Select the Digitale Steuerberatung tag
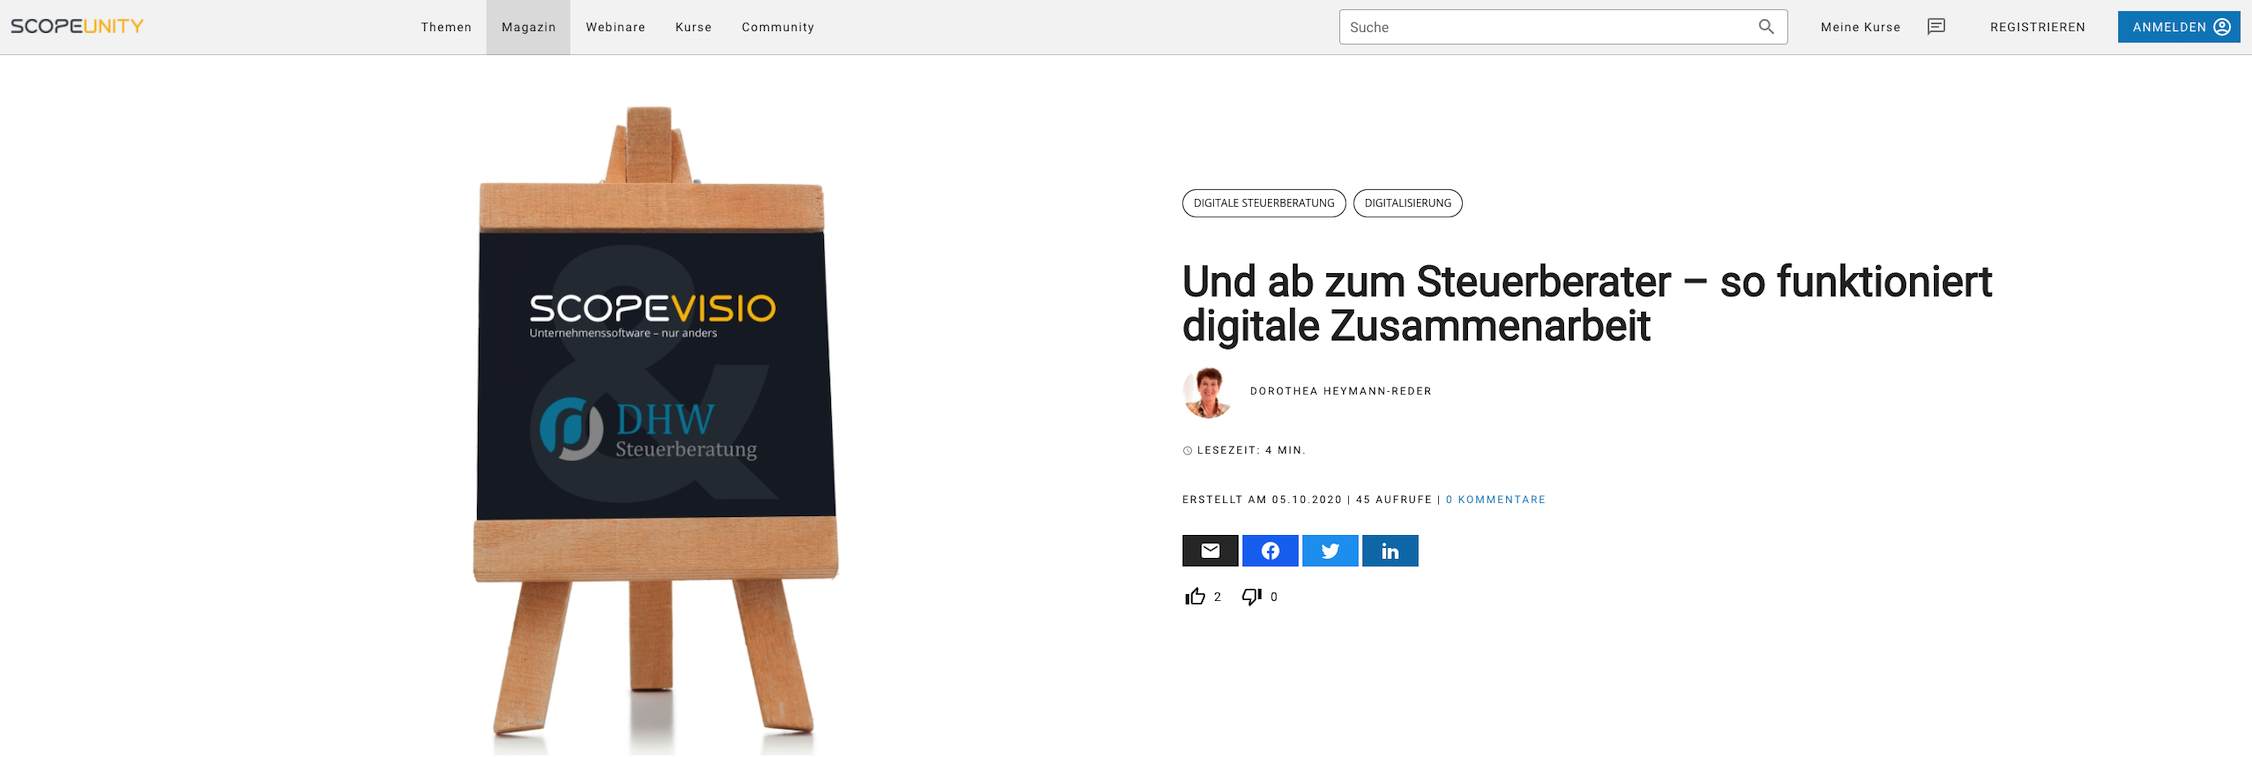2252x757 pixels. 1264,203
